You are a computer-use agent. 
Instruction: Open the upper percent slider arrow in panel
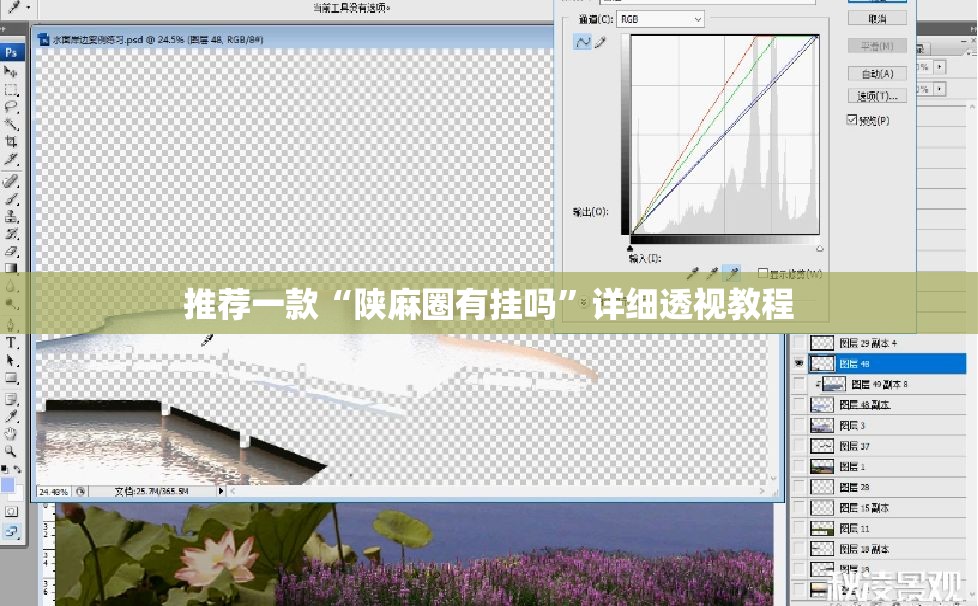tap(939, 67)
